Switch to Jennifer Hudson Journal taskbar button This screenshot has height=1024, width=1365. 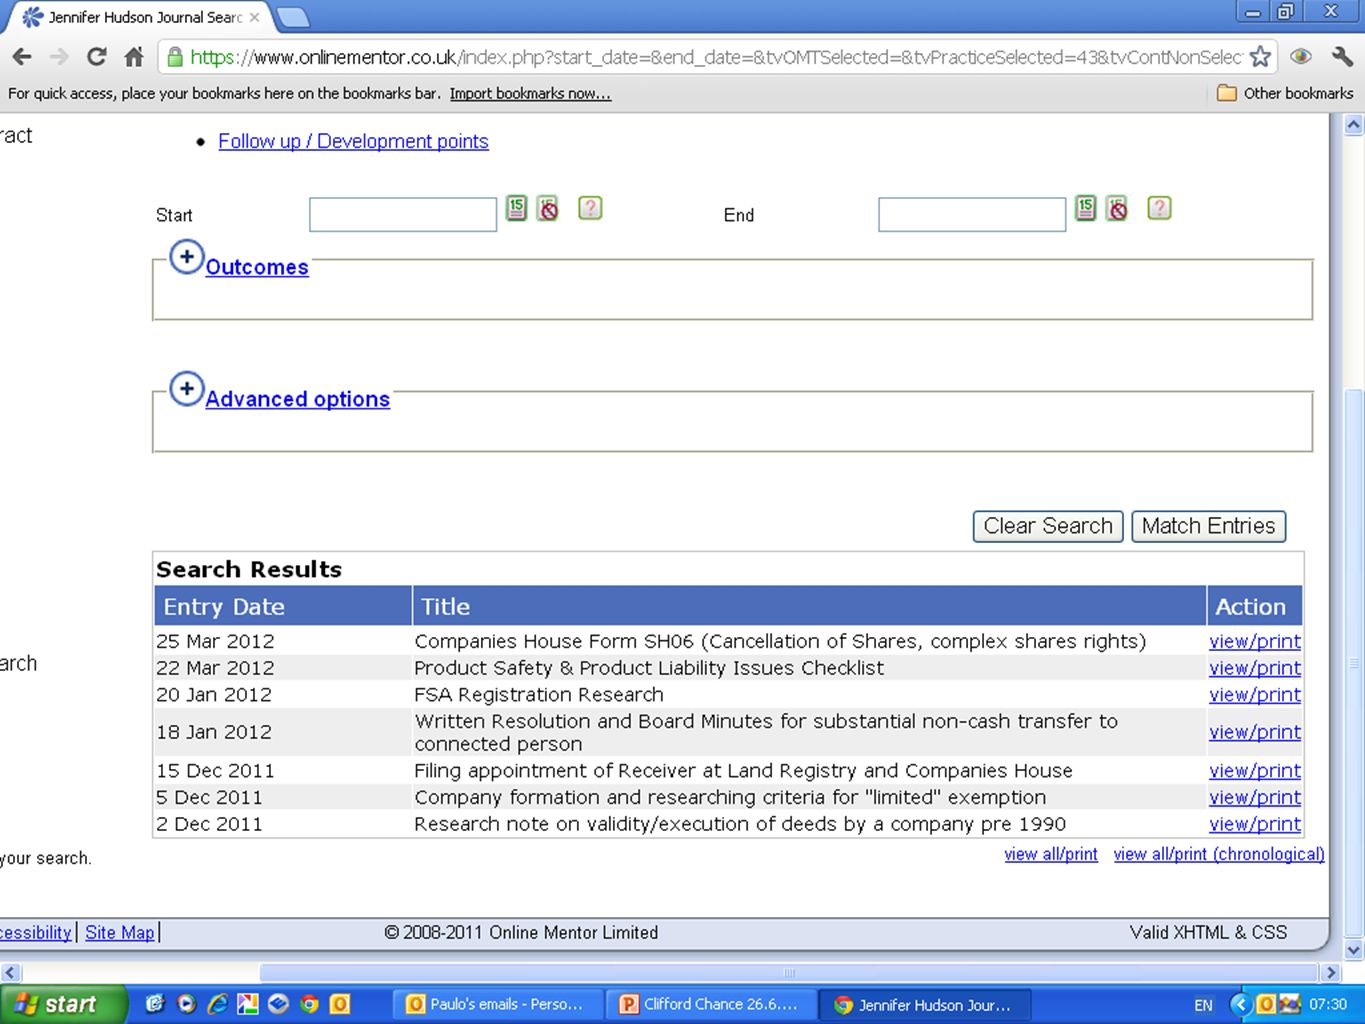[925, 1004]
